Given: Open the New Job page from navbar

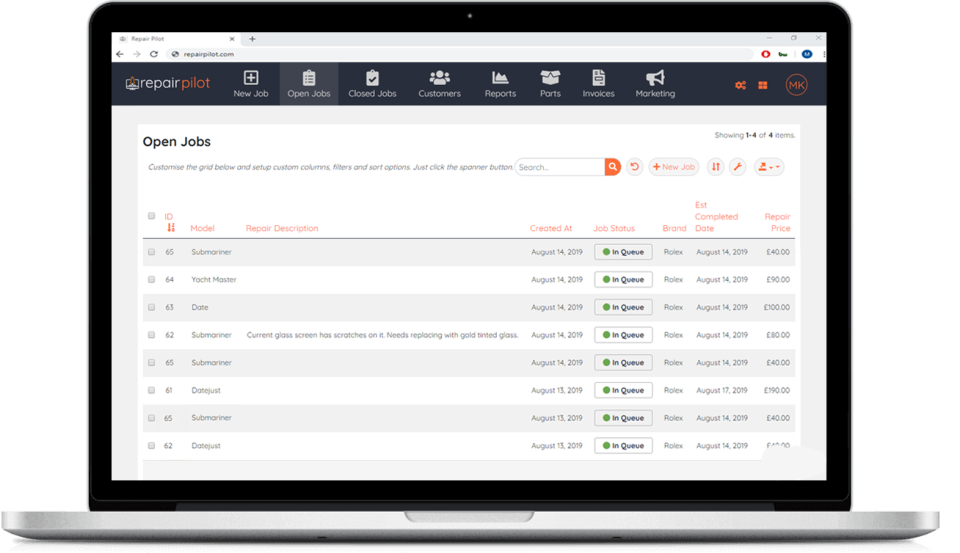Looking at the screenshot, I should click(x=250, y=84).
